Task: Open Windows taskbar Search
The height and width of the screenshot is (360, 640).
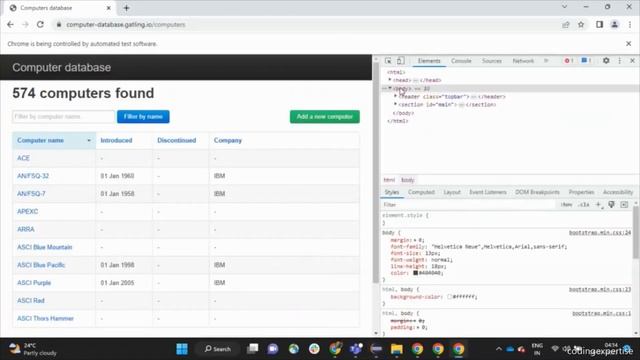Action: tap(218, 349)
